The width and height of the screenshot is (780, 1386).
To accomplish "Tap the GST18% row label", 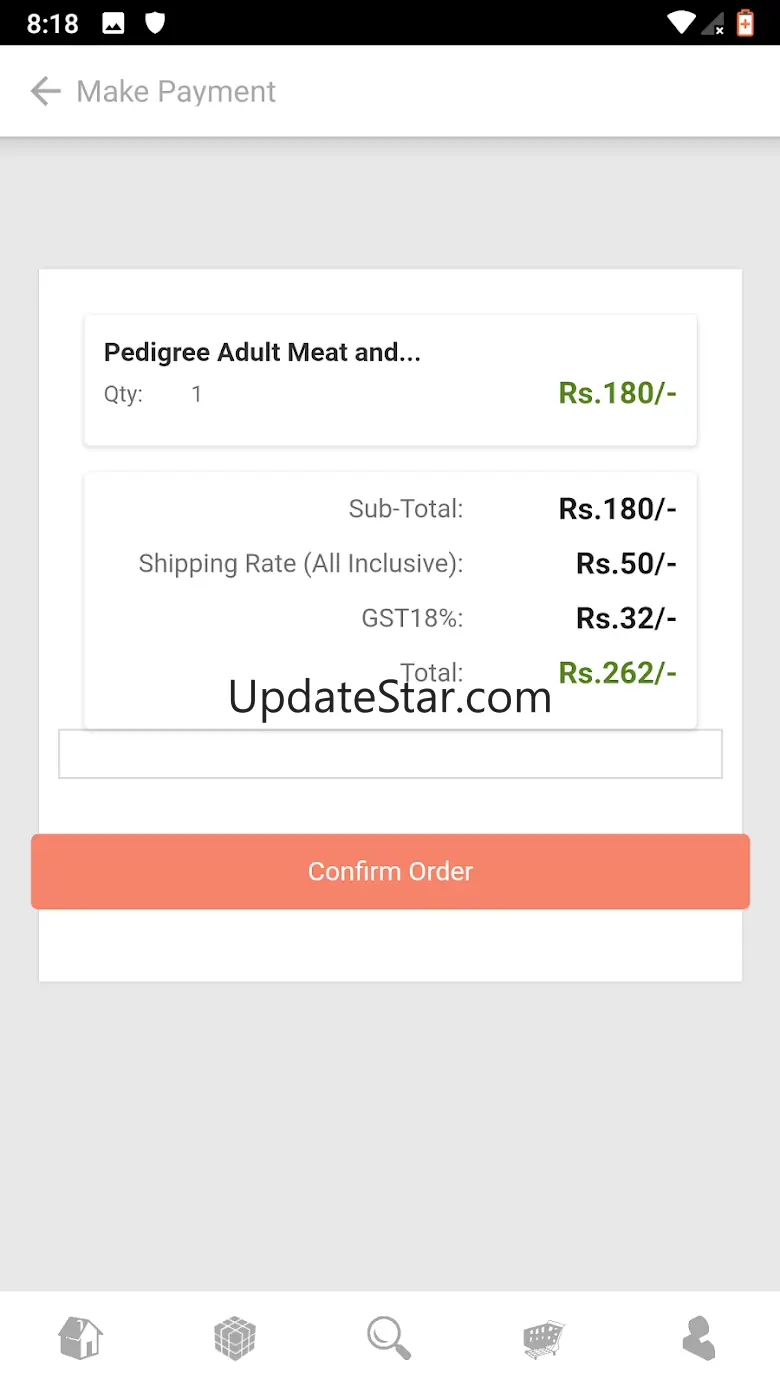I will click(x=412, y=619).
